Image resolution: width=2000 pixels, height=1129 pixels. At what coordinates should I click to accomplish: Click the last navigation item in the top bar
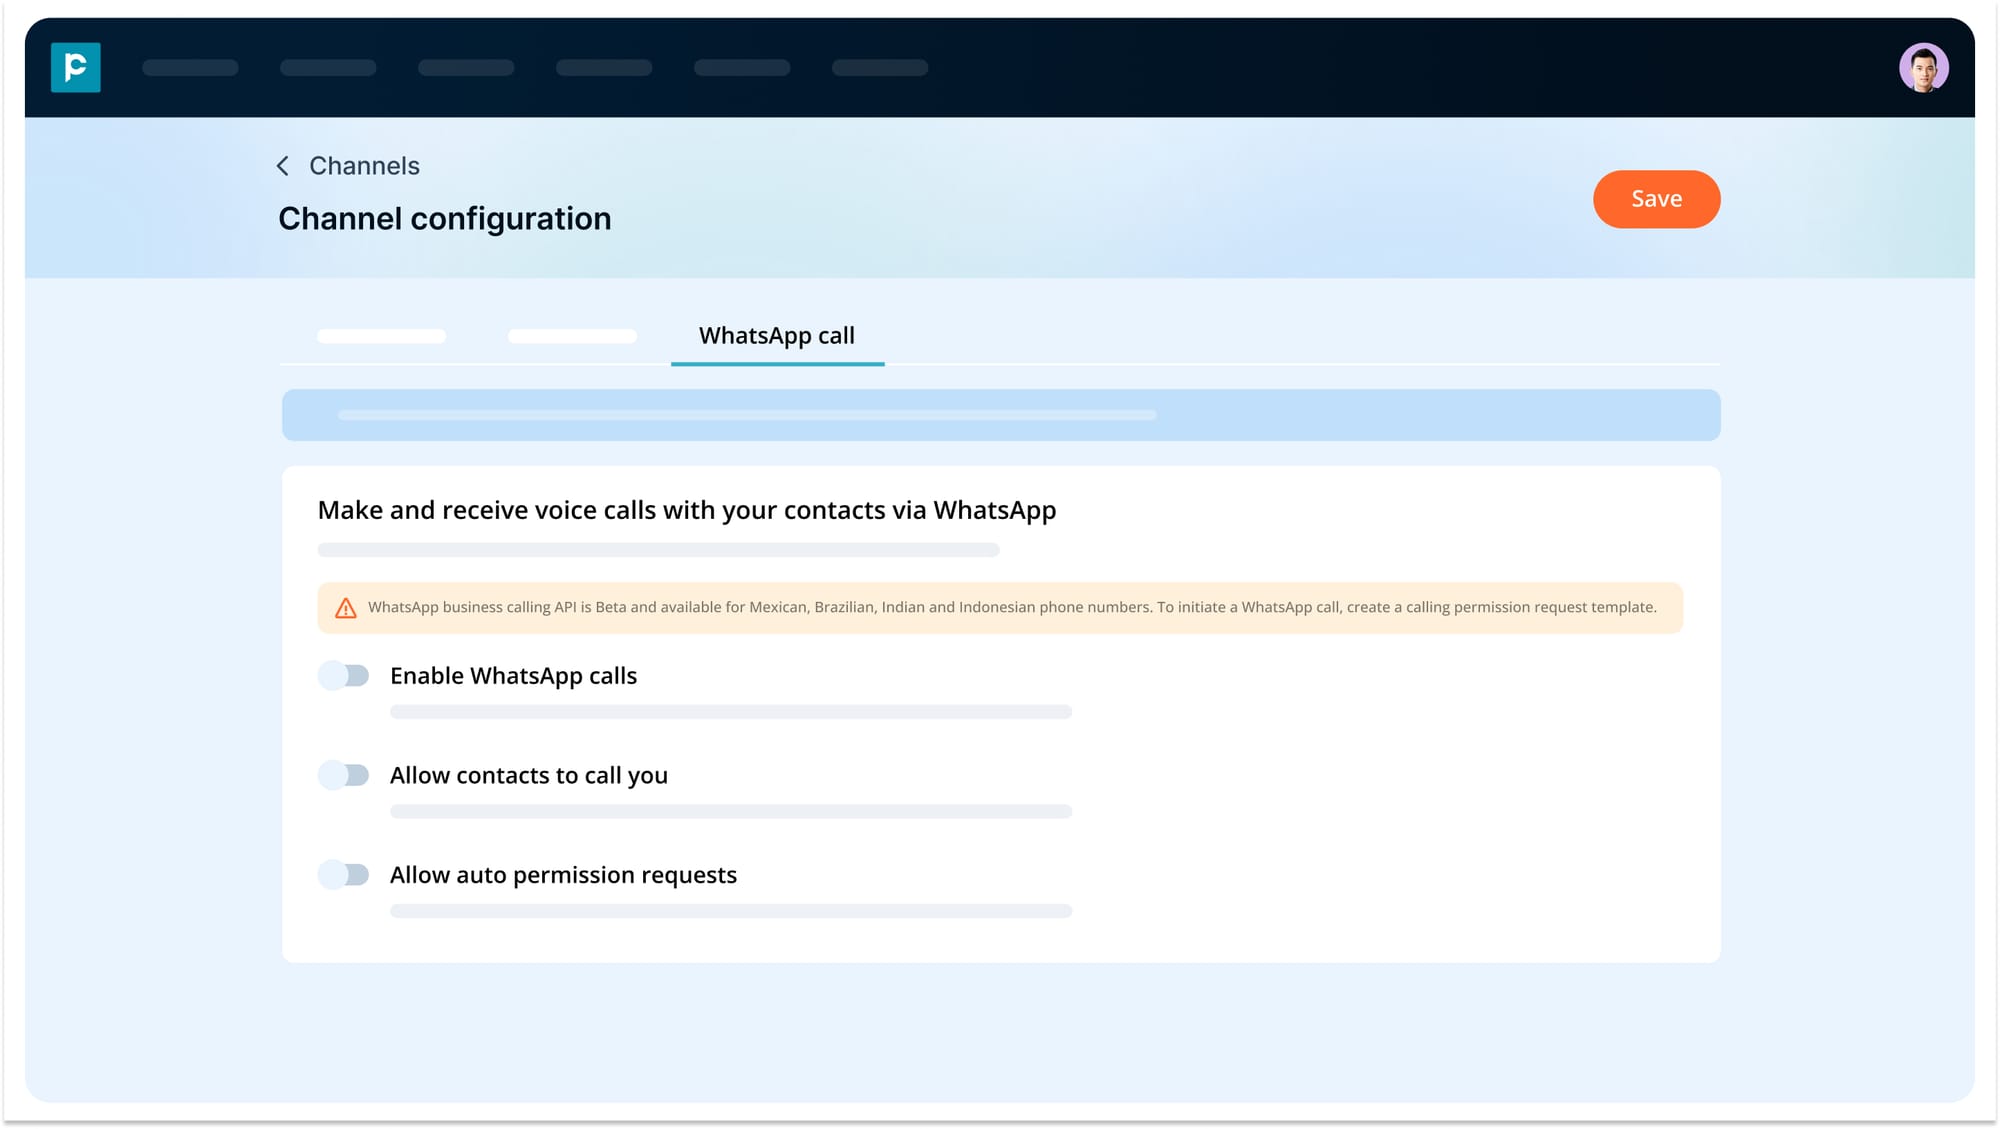(x=879, y=67)
